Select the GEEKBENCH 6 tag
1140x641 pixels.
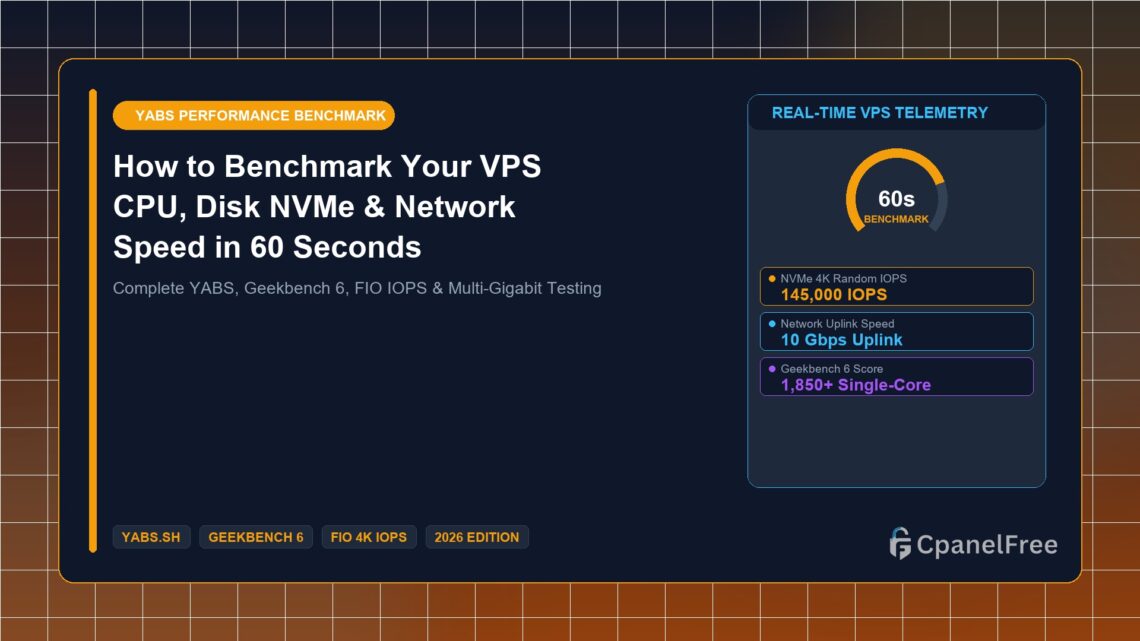tap(256, 537)
